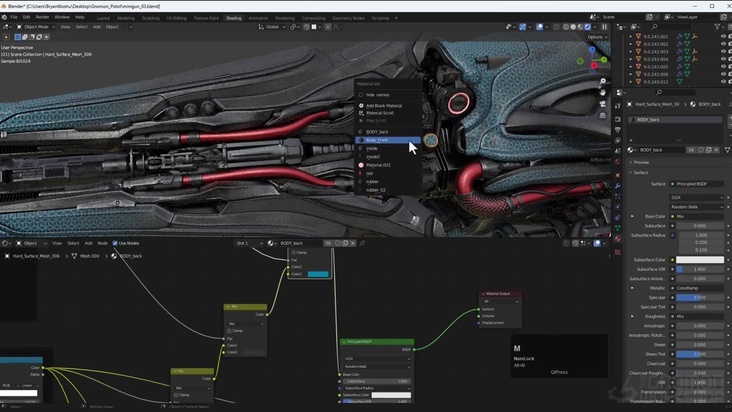Open the Render menu

point(42,17)
